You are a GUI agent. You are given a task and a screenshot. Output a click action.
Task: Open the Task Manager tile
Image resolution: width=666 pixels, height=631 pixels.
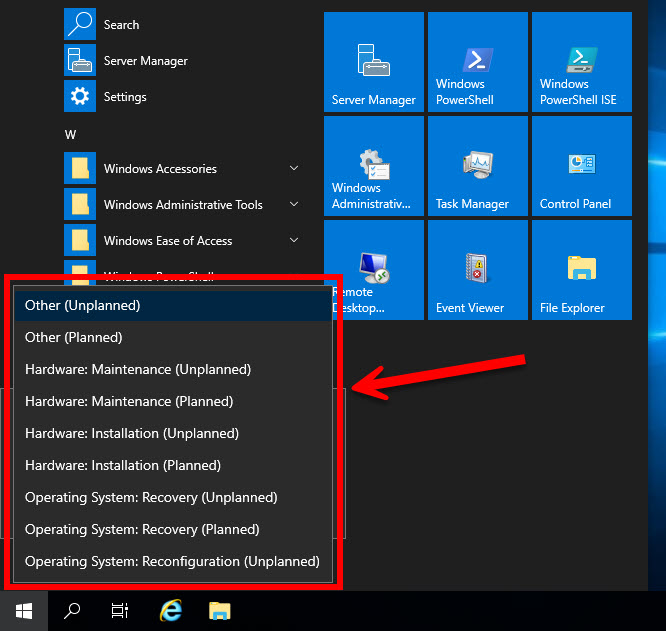click(x=478, y=166)
